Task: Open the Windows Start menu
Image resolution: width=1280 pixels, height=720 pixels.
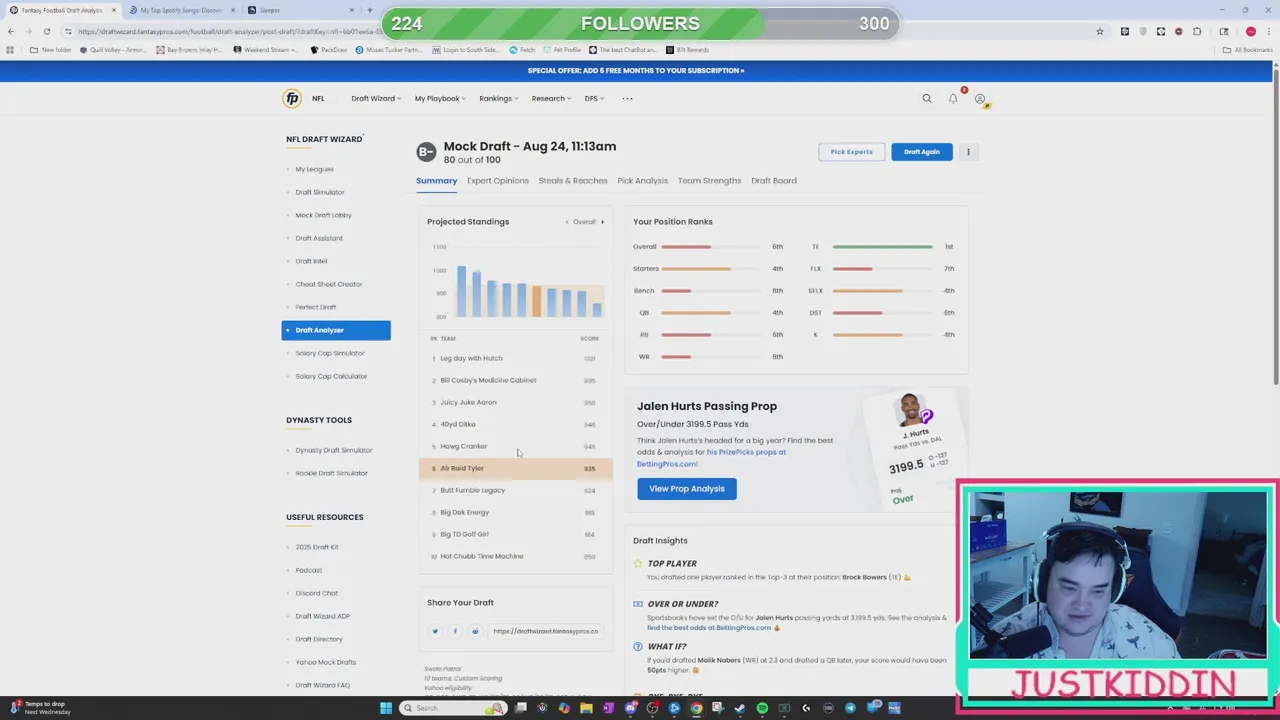Action: pos(386,708)
